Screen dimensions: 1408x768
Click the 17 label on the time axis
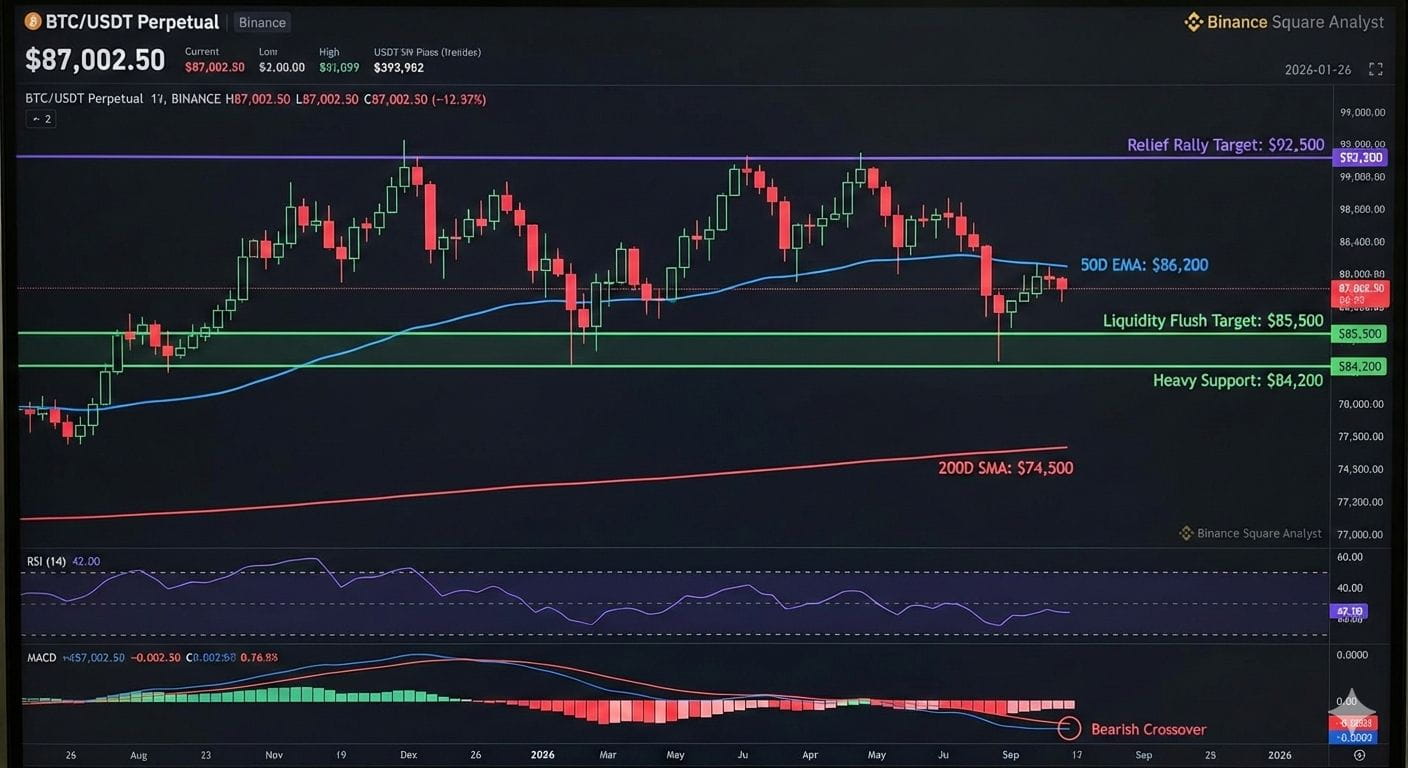pos(1077,755)
